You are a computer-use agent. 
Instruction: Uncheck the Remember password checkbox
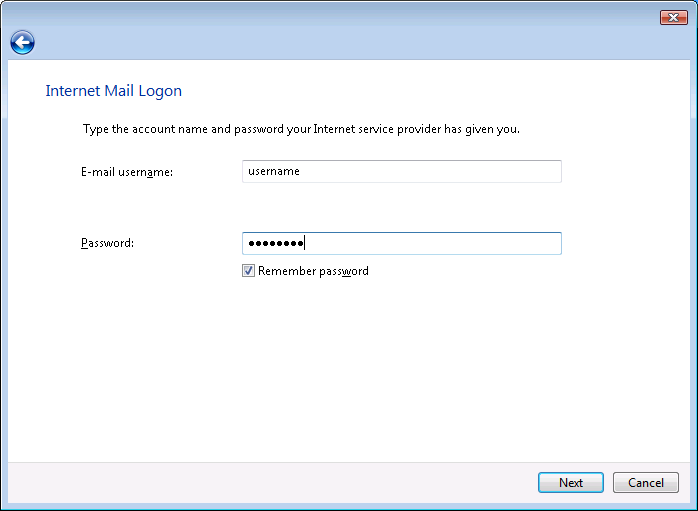tap(248, 271)
